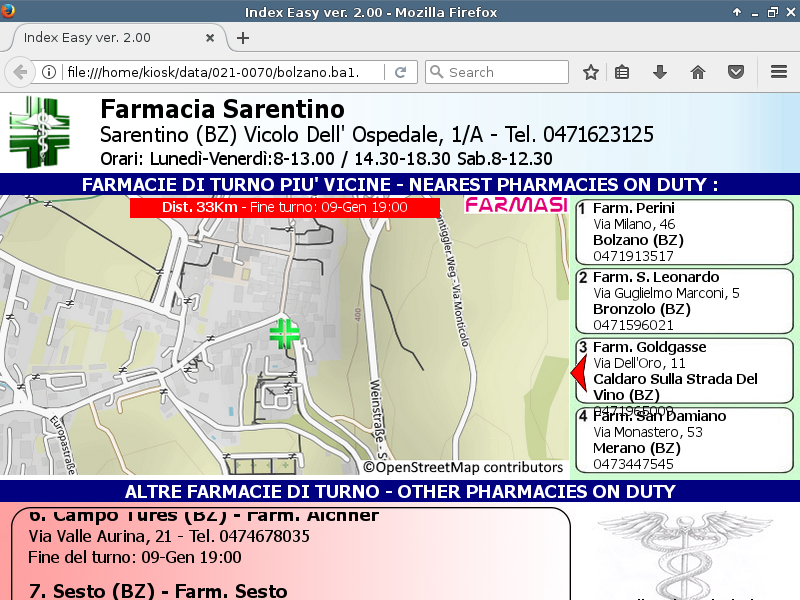Open a new tab with the plus button
The height and width of the screenshot is (600, 800).
coord(243,38)
